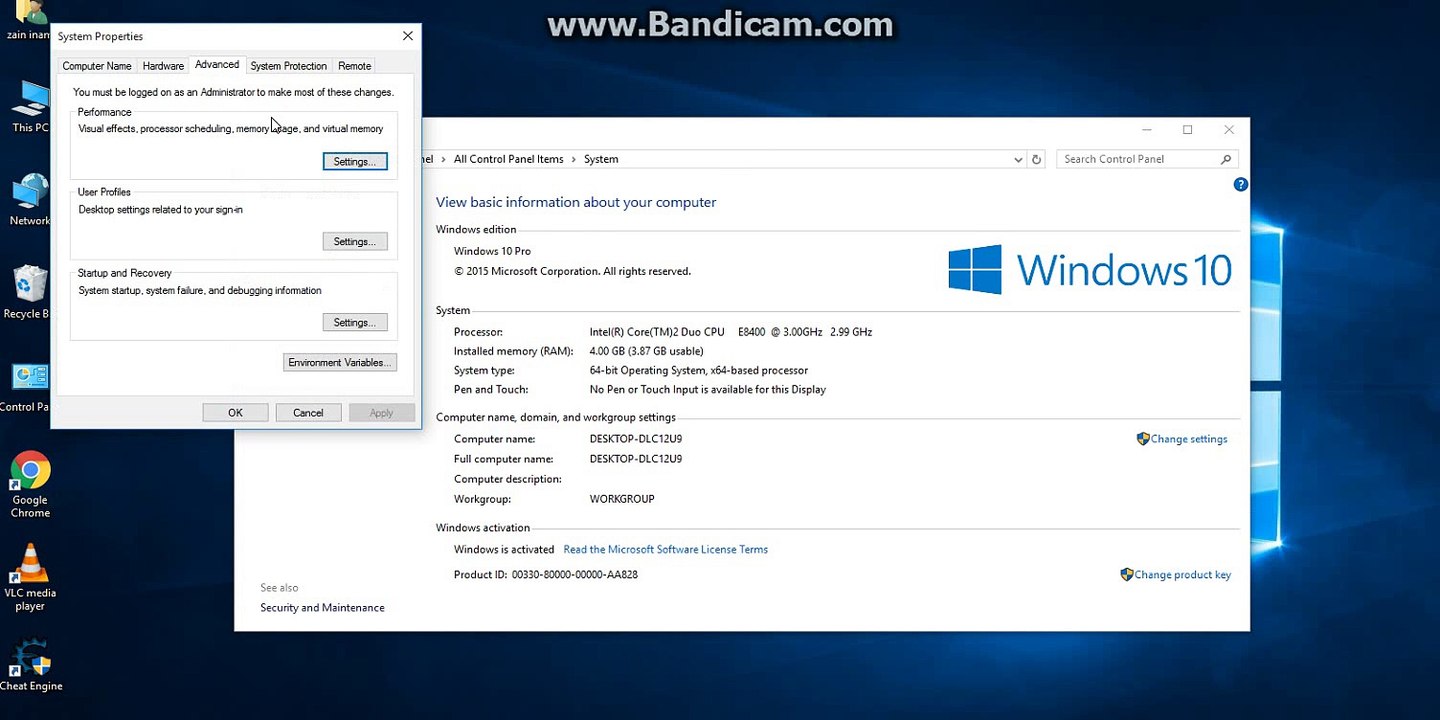The image size is (1440, 720).
Task: Open Environment Variables dialog
Action: pyautogui.click(x=340, y=363)
